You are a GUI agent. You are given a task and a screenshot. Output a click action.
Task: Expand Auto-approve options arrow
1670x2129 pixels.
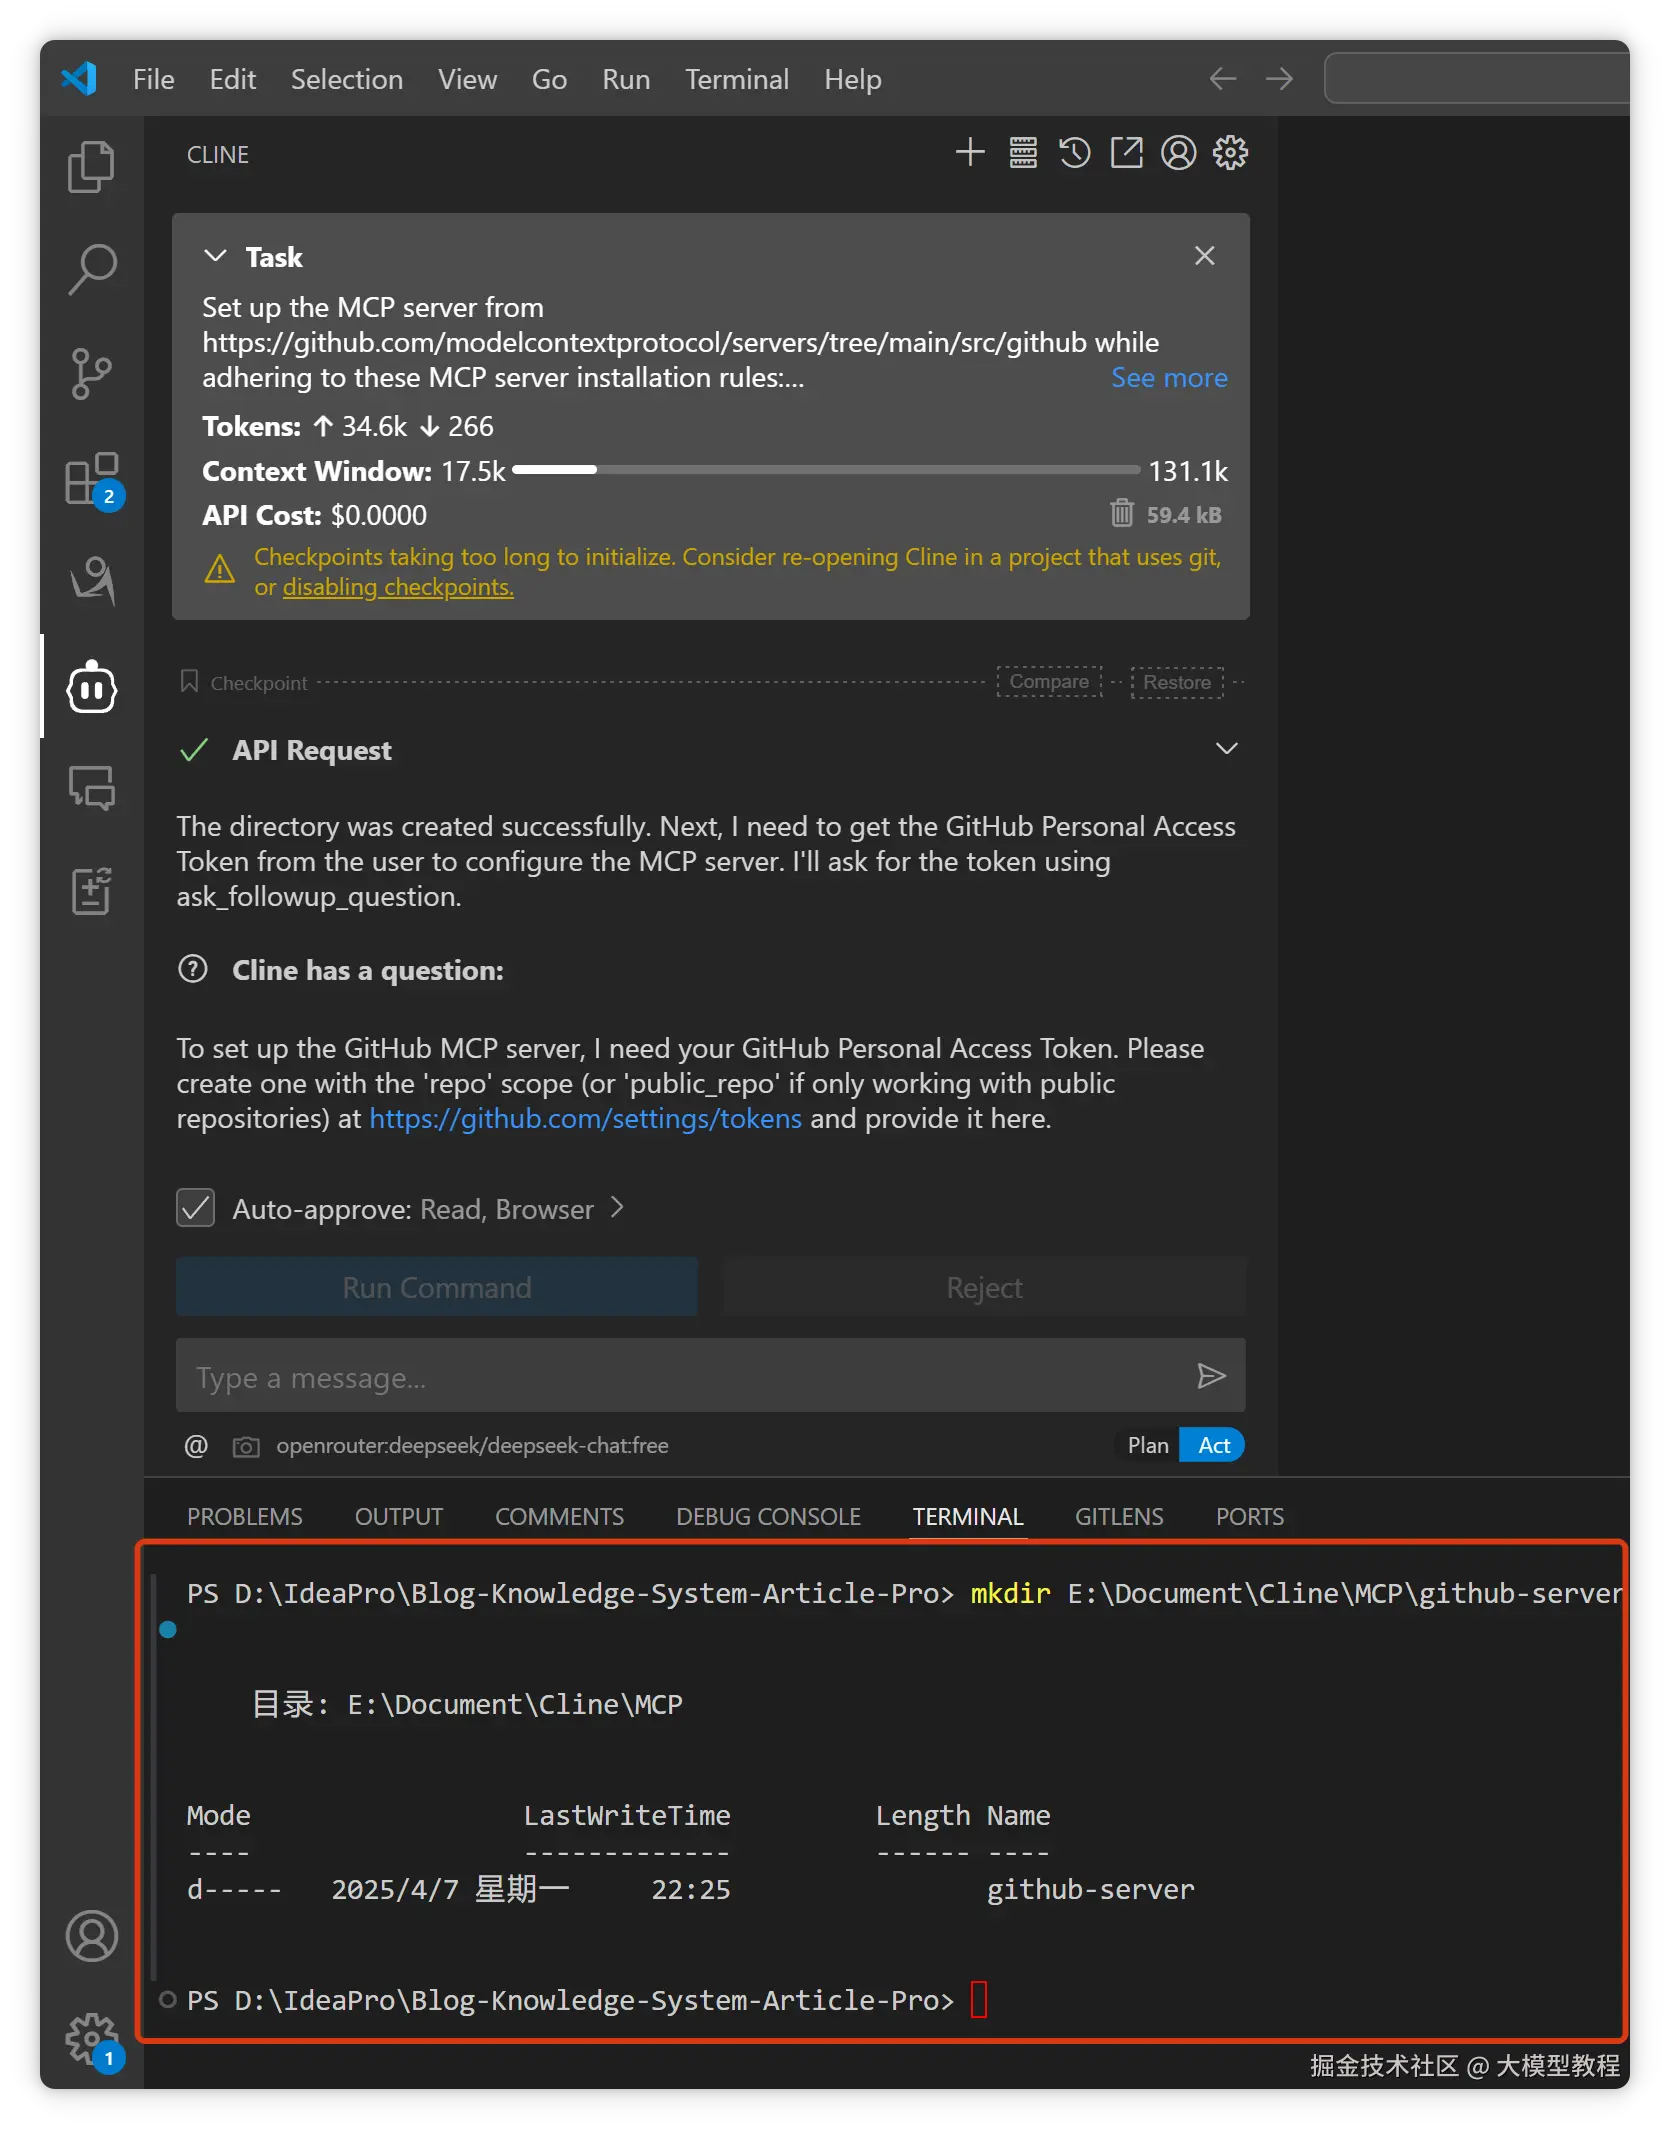(x=617, y=1208)
